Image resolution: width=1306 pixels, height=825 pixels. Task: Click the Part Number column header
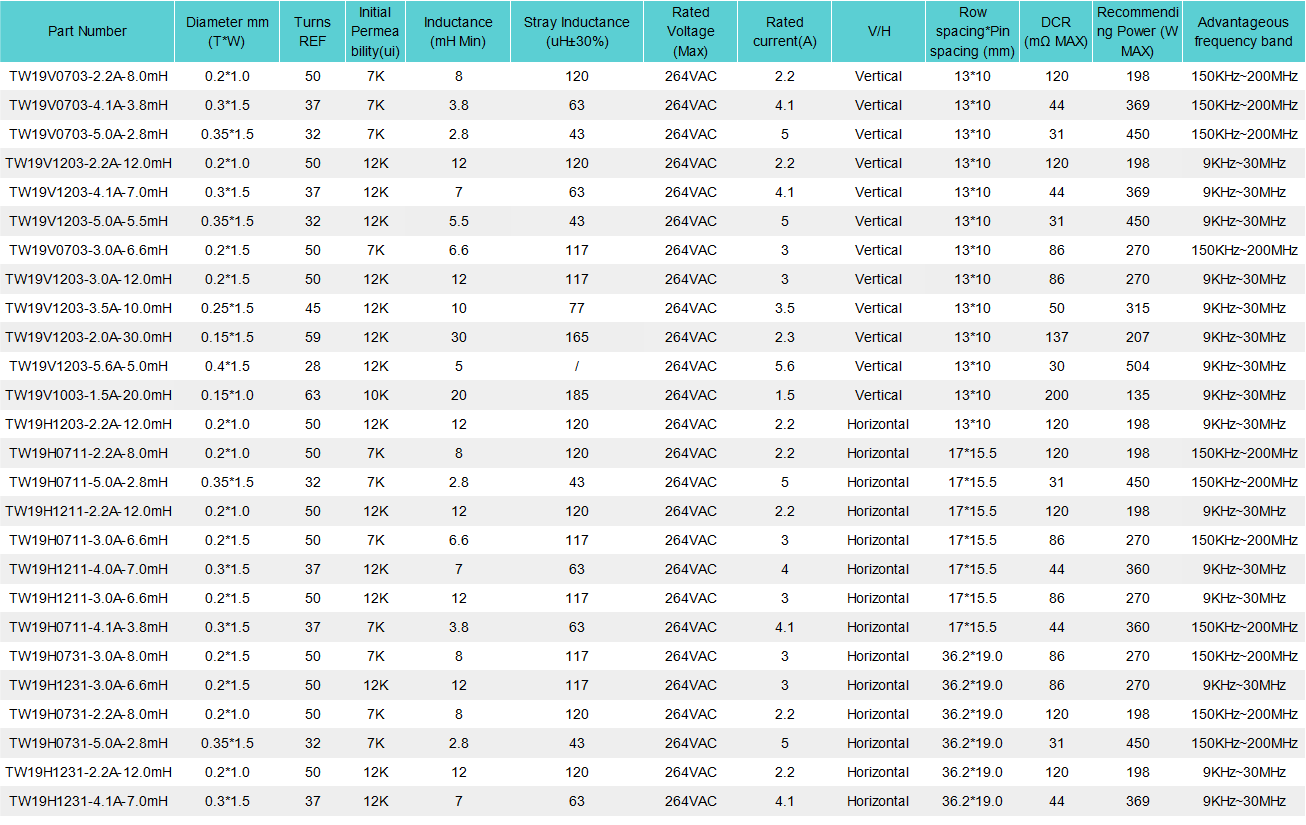[87, 31]
